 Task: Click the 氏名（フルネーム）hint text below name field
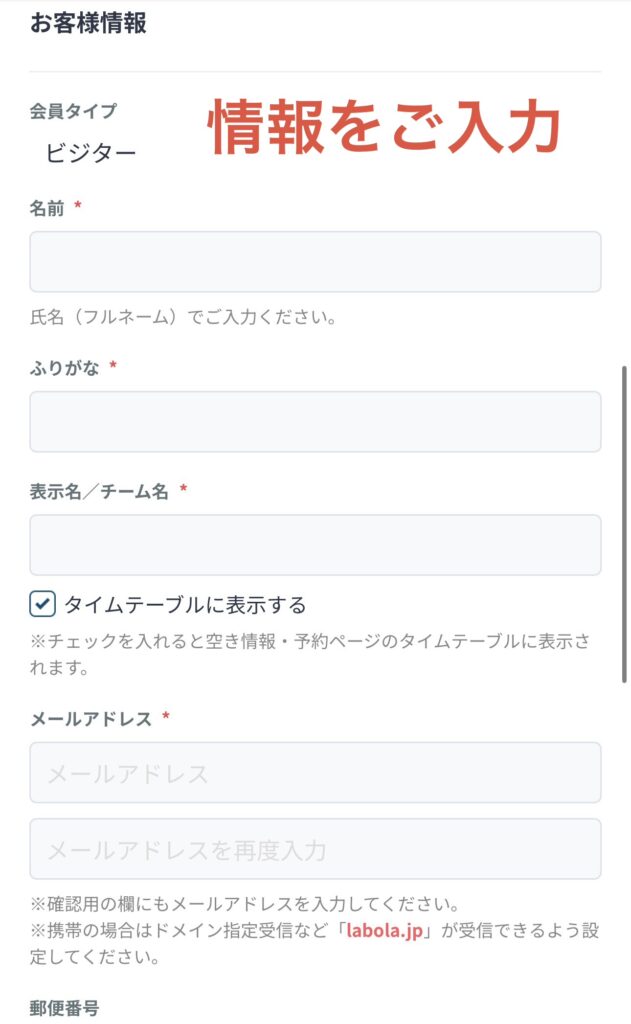tap(182, 318)
